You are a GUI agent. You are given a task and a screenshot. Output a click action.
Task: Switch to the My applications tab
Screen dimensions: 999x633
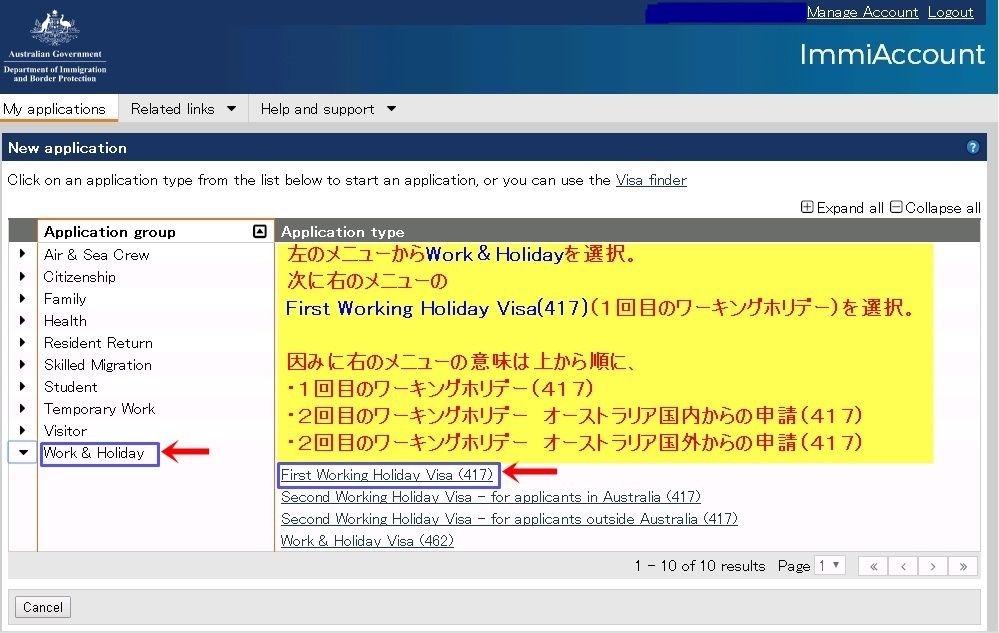coord(54,109)
